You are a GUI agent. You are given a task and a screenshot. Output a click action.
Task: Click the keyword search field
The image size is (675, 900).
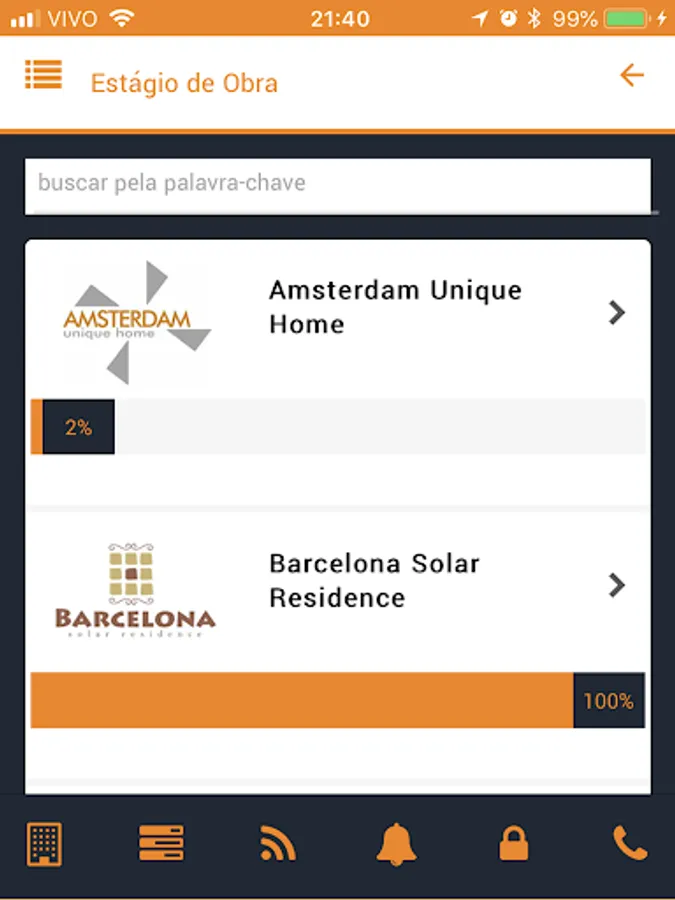[338, 184]
